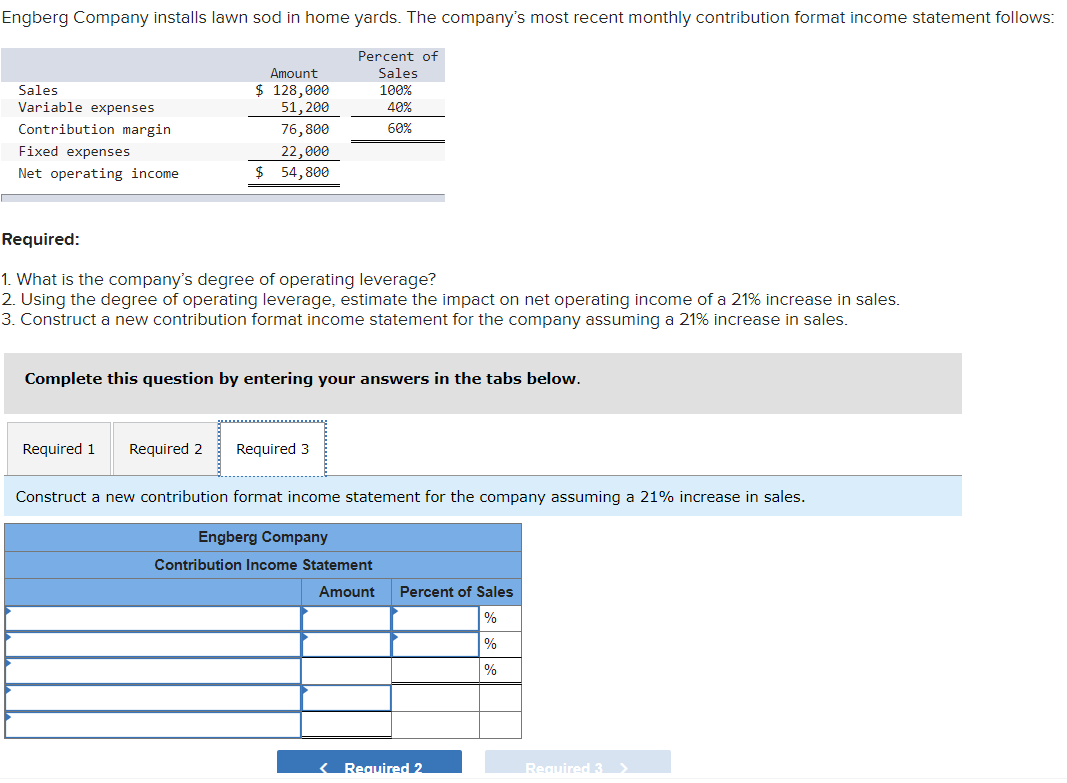Click the Net operating income row label
The width and height of the screenshot is (1067, 783).
click(99, 173)
